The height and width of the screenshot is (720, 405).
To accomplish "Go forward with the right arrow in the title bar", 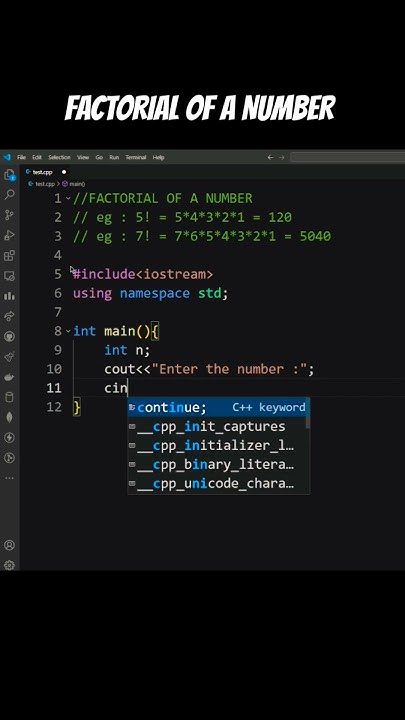I will point(281,157).
